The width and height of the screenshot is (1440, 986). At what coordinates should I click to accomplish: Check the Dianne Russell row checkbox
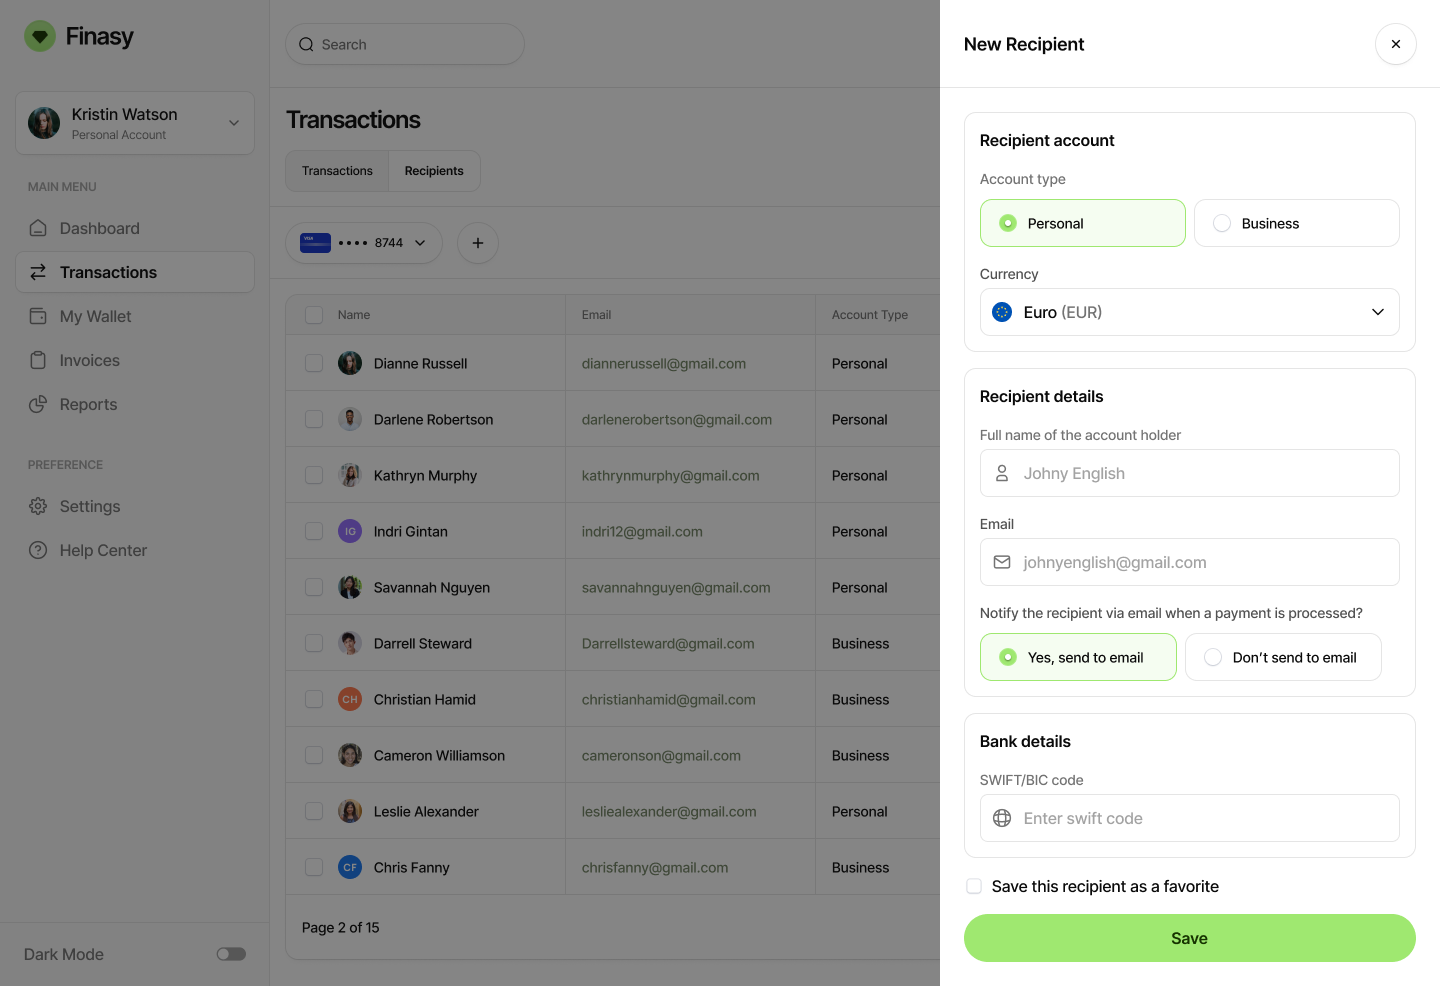(314, 363)
